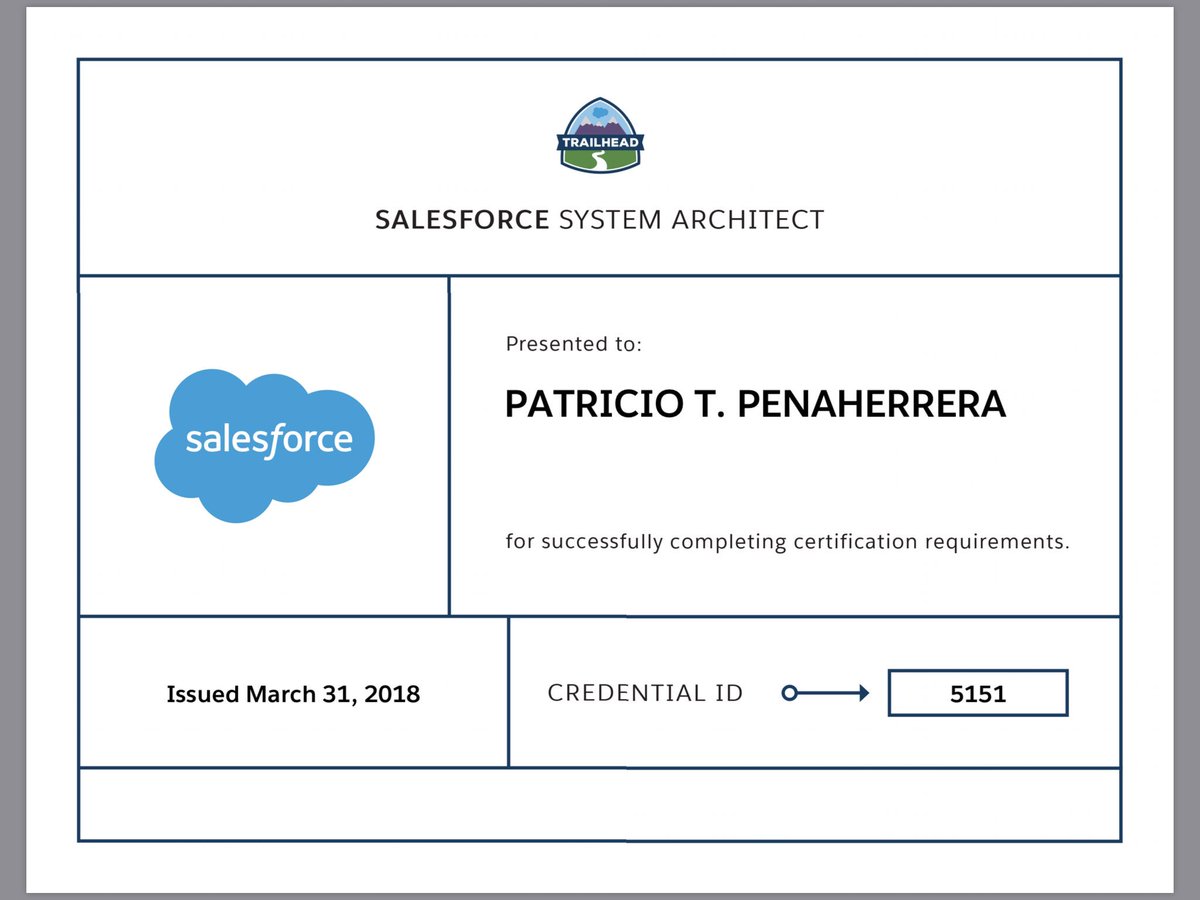This screenshot has height=900, width=1200.
Task: Click the credential ID box showing 5151
Action: pyautogui.click(x=978, y=693)
